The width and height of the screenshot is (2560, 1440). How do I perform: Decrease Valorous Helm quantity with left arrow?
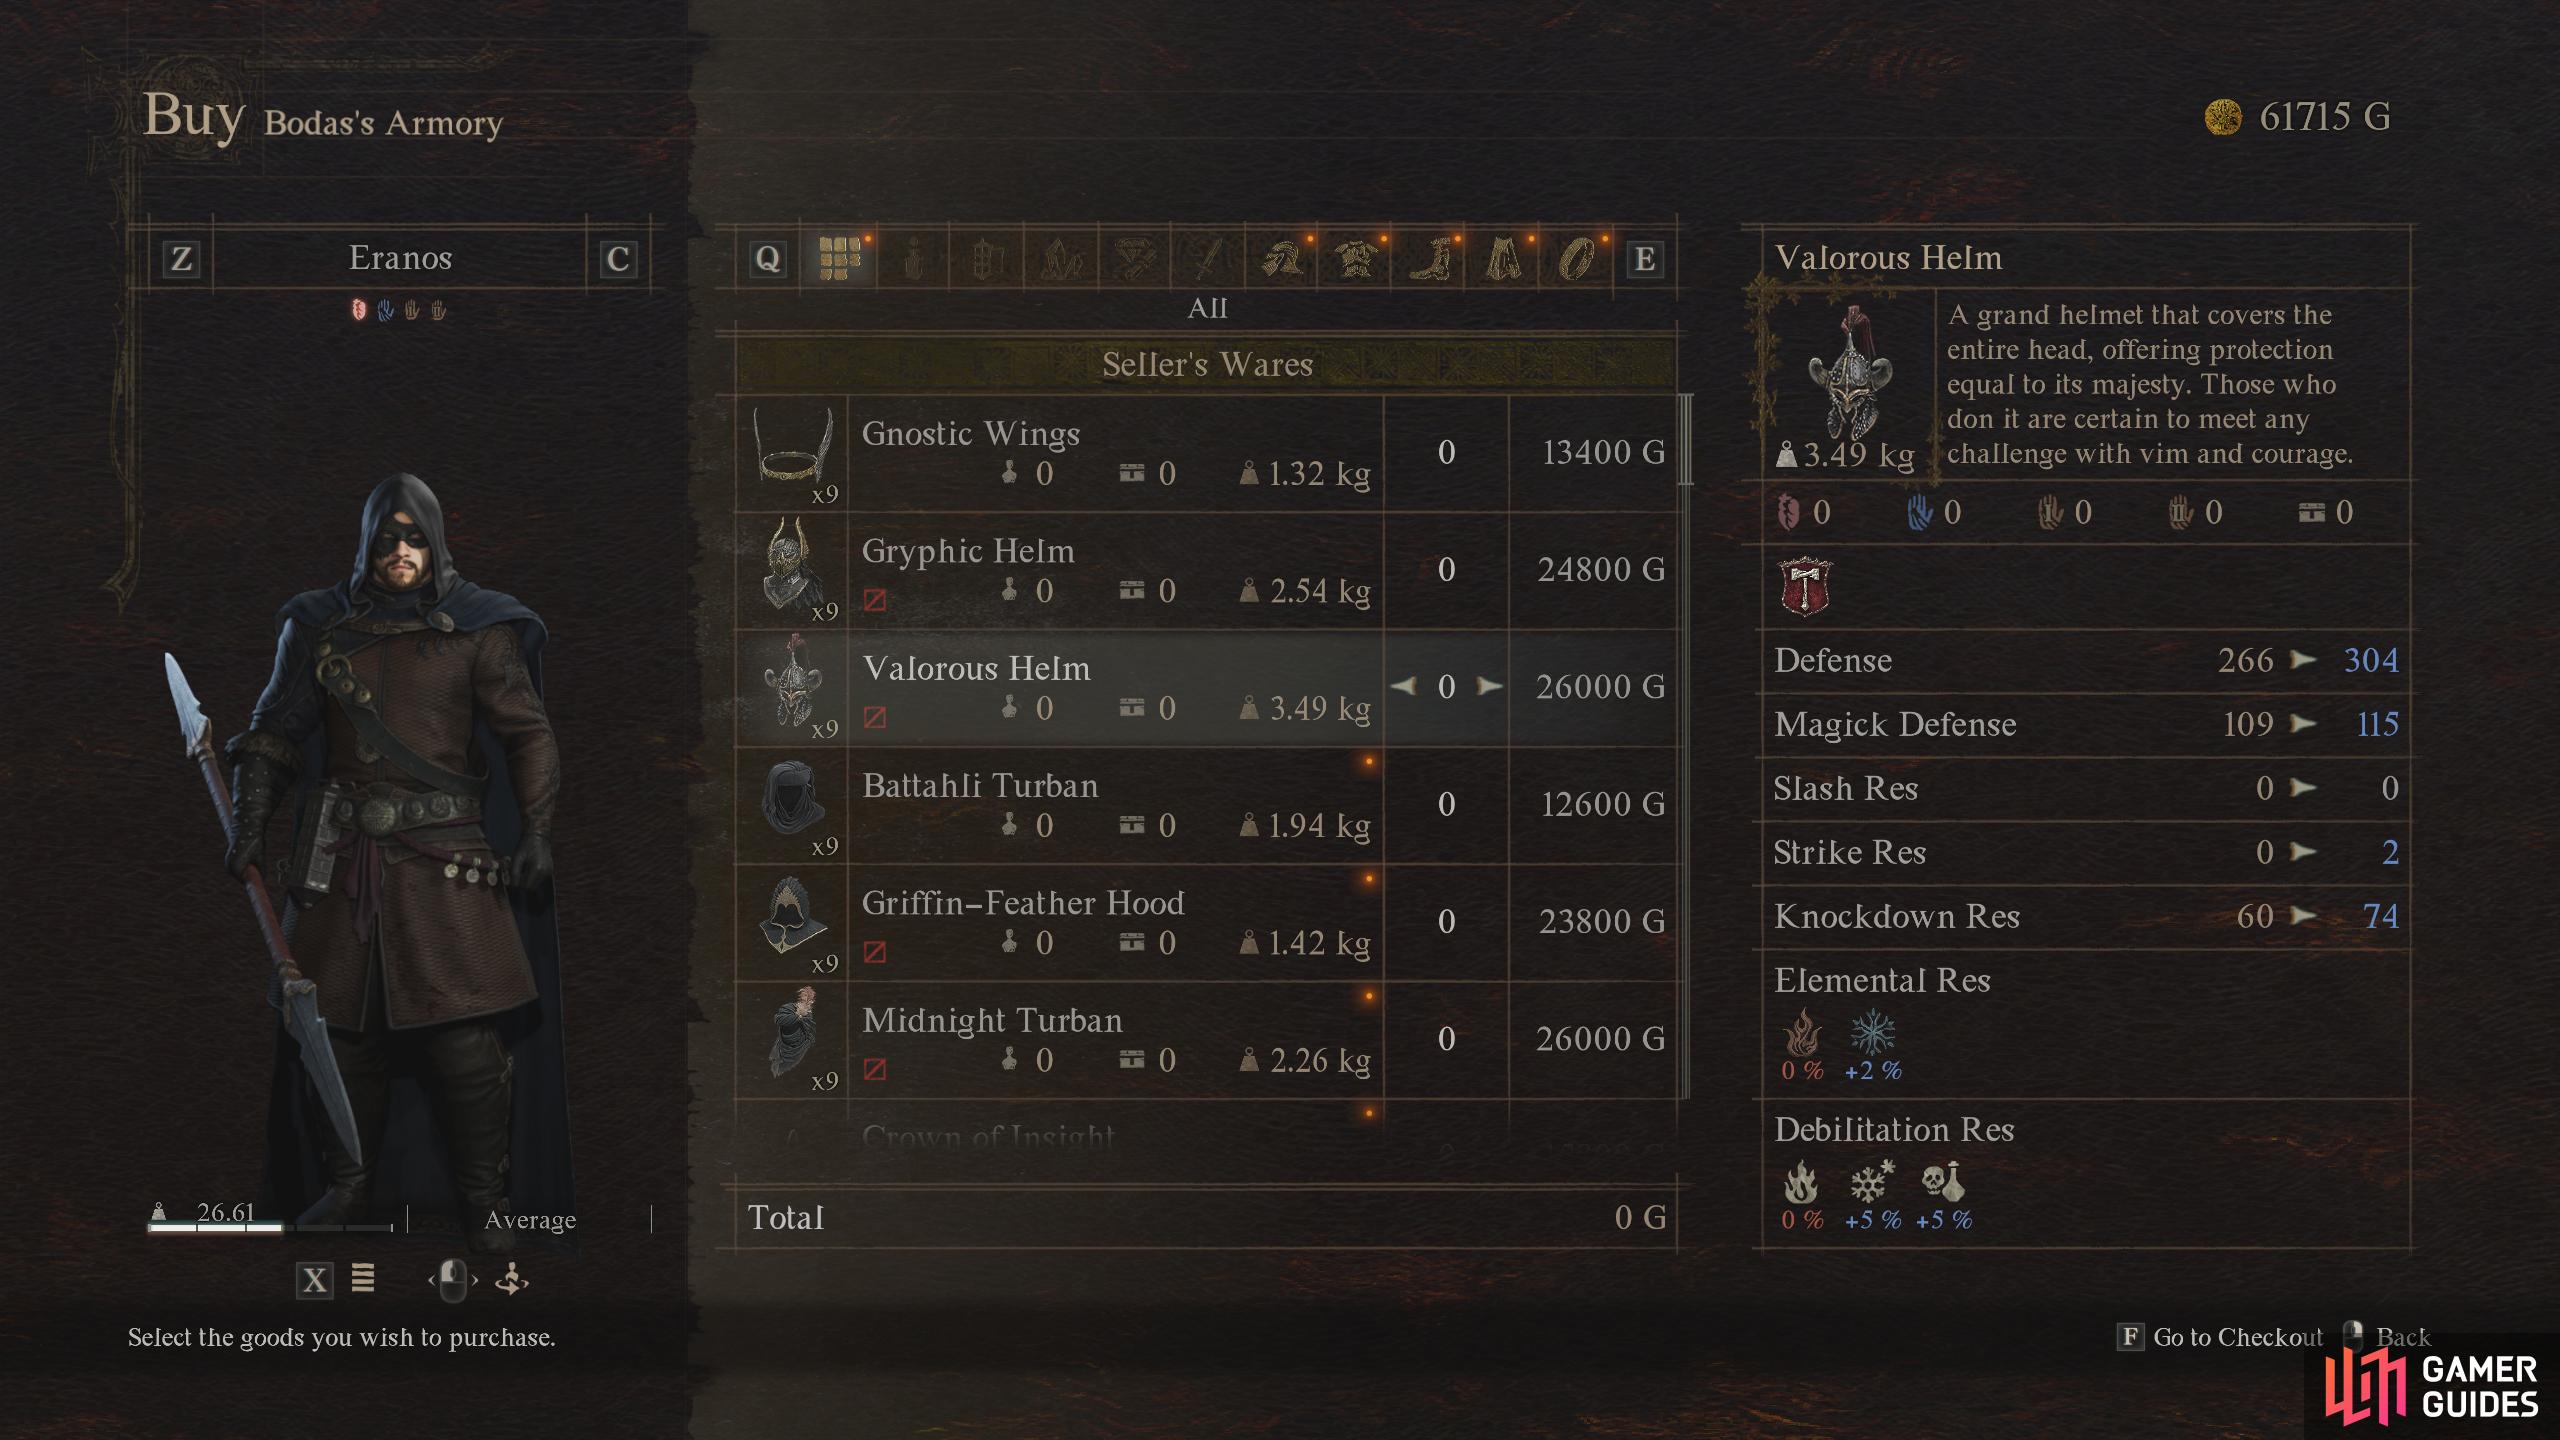point(1403,686)
